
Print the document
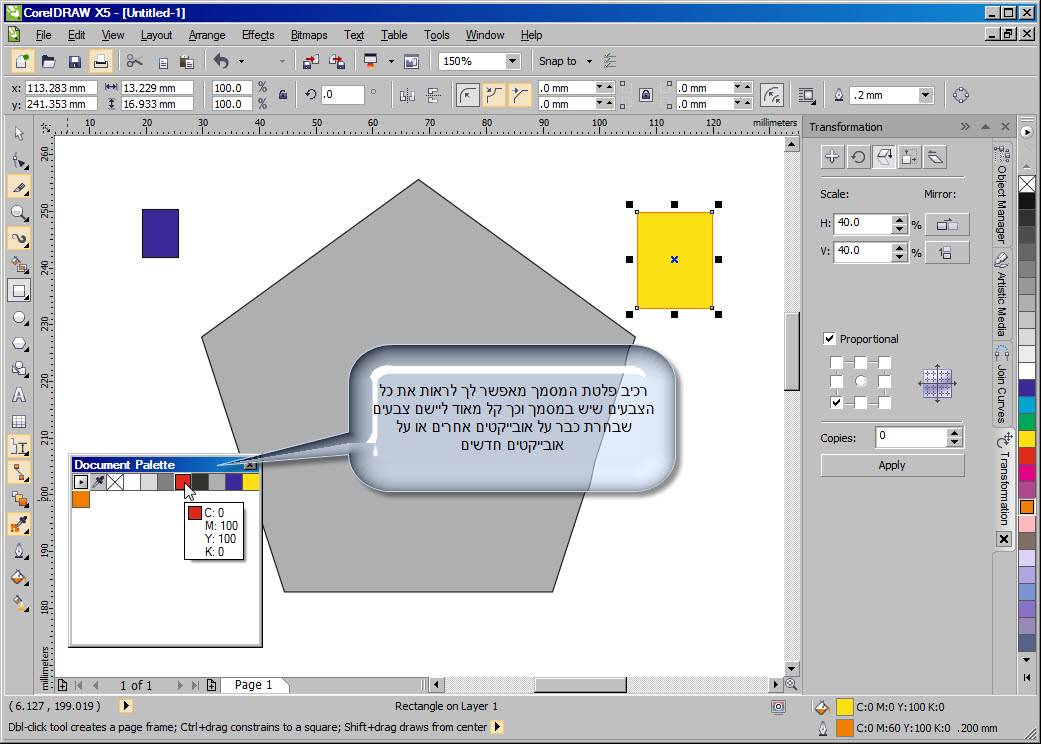coord(101,62)
